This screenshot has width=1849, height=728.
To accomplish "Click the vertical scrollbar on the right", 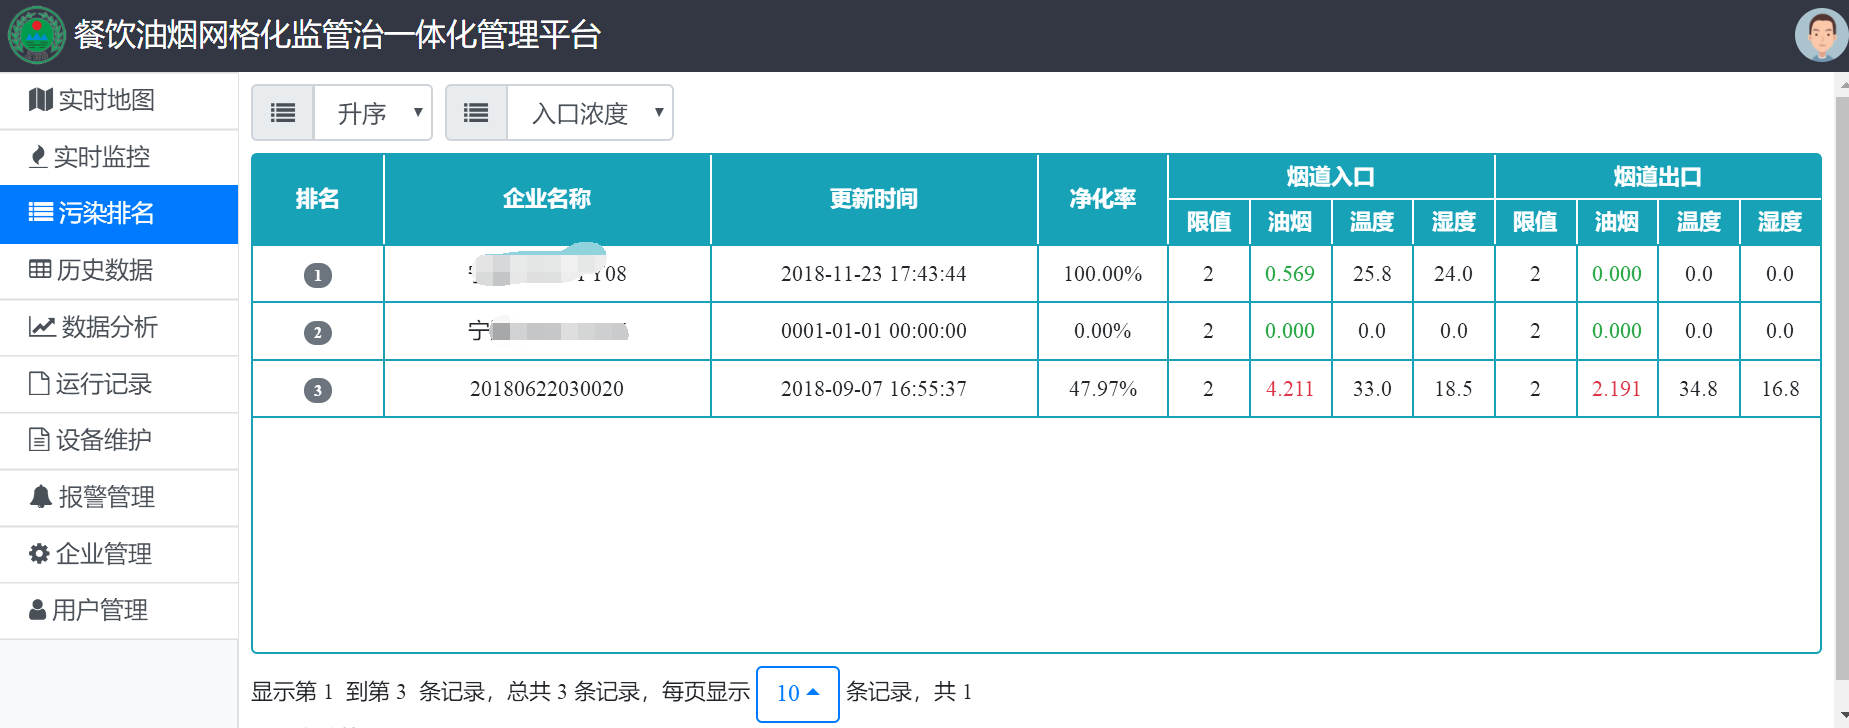I will [x=1841, y=390].
